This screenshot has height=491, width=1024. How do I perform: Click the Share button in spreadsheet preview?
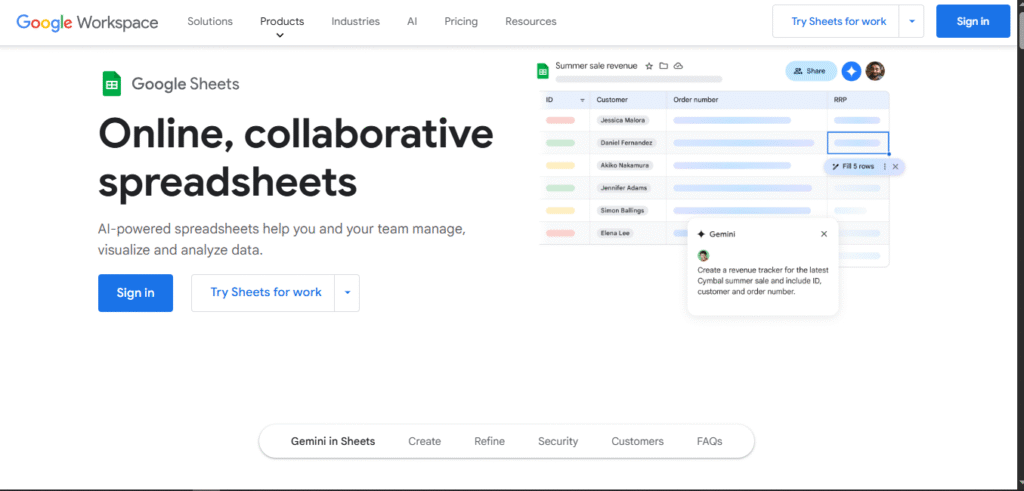[x=810, y=71]
